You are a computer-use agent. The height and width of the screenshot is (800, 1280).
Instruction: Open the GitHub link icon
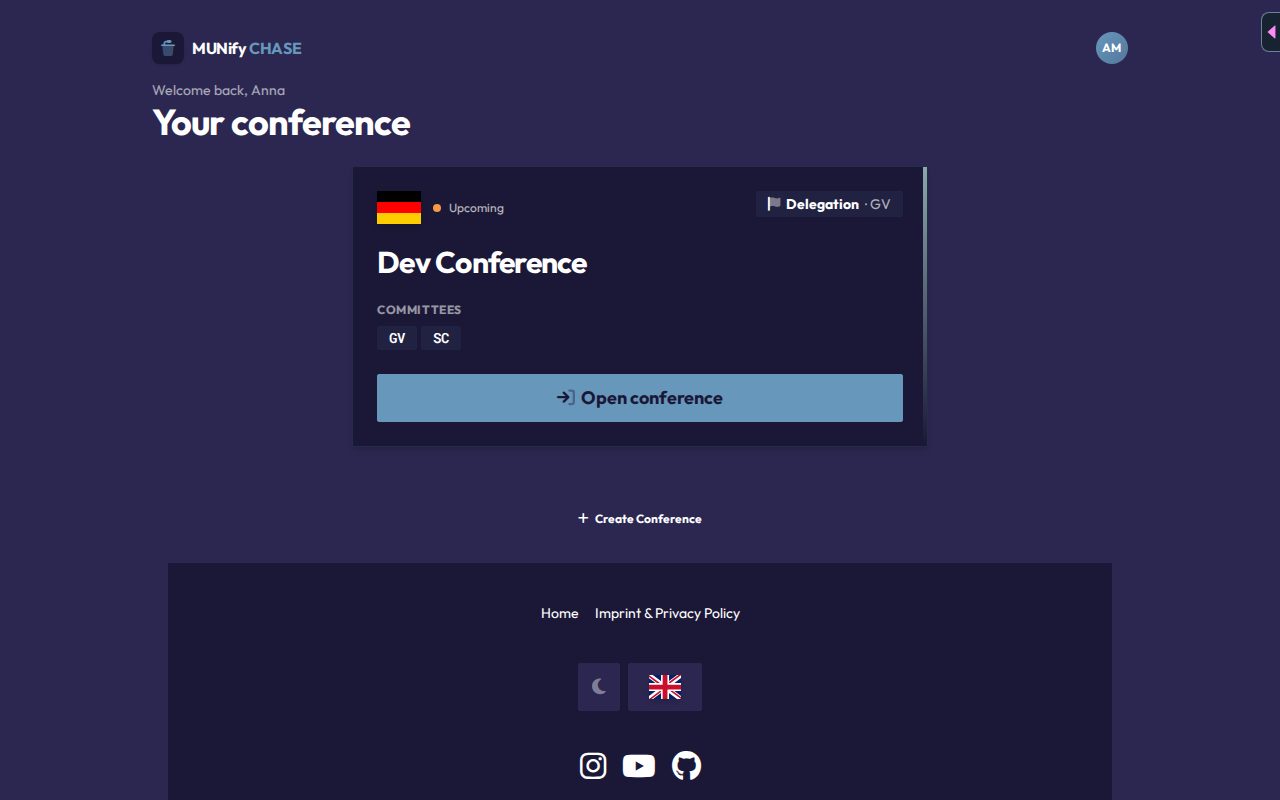[686, 766]
